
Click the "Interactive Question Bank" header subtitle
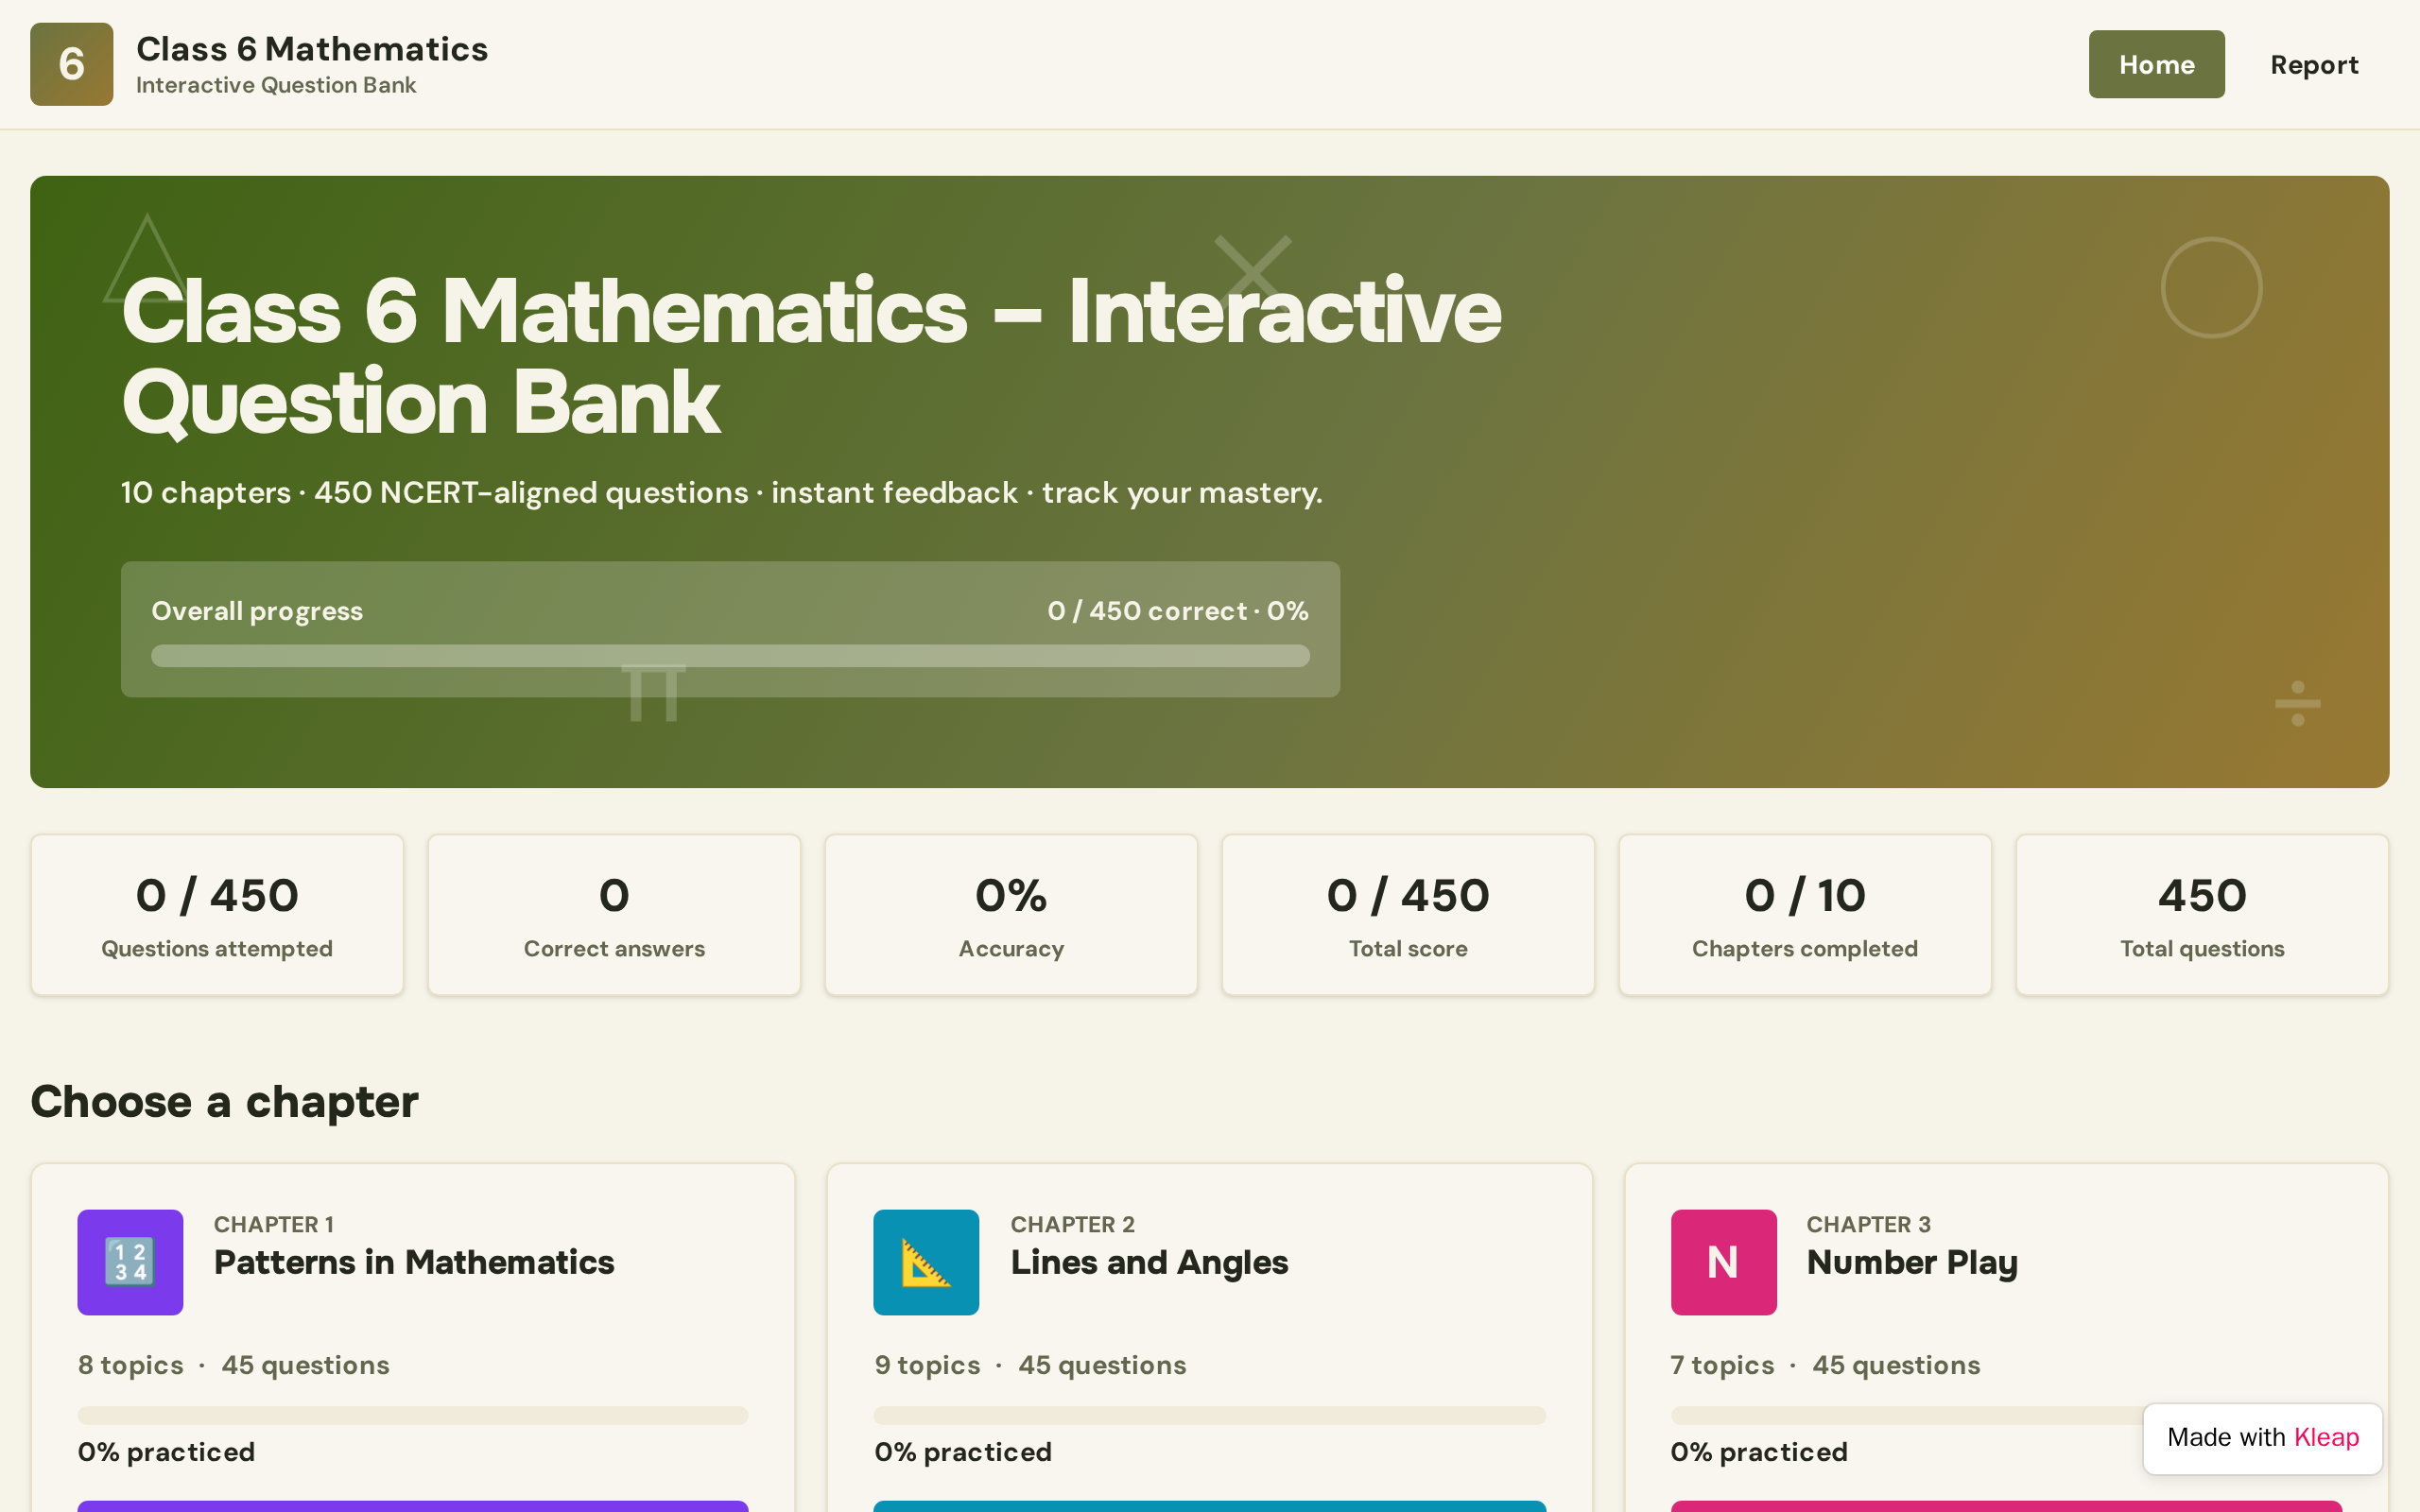coord(276,86)
